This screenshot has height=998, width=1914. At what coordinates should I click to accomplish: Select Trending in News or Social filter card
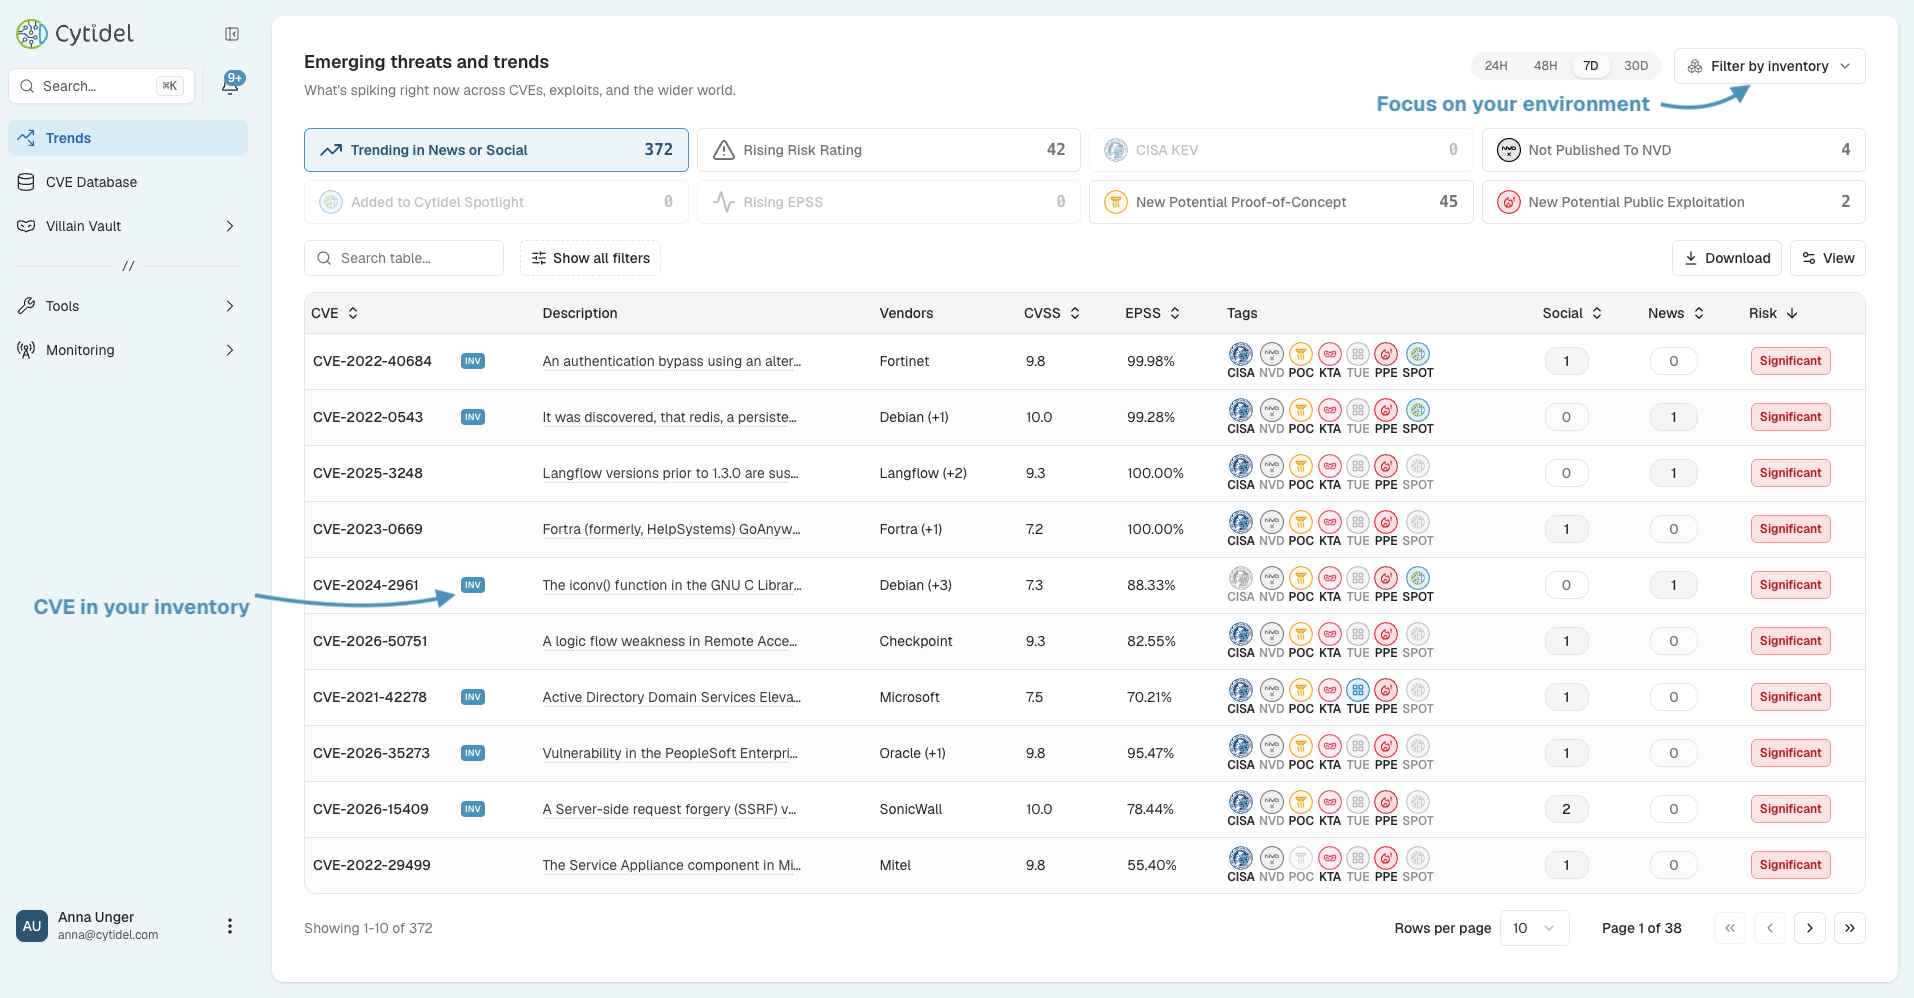tap(496, 150)
